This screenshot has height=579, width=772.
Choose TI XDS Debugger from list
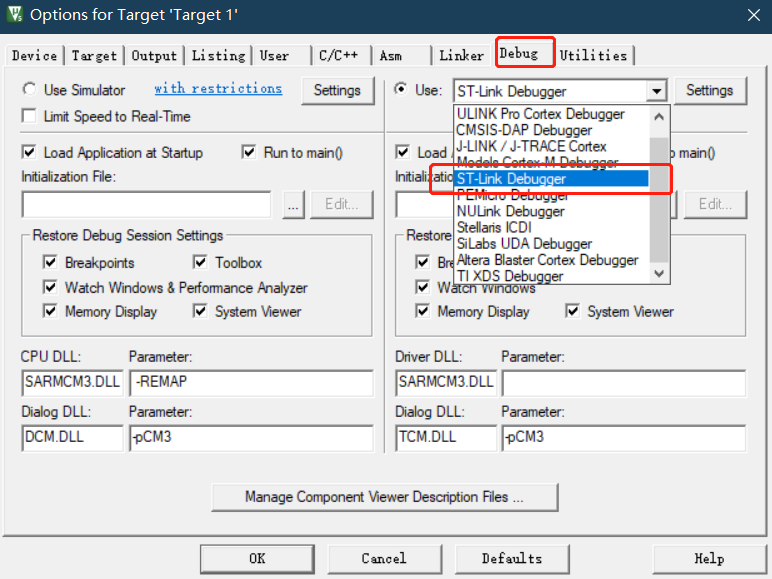coord(551,276)
